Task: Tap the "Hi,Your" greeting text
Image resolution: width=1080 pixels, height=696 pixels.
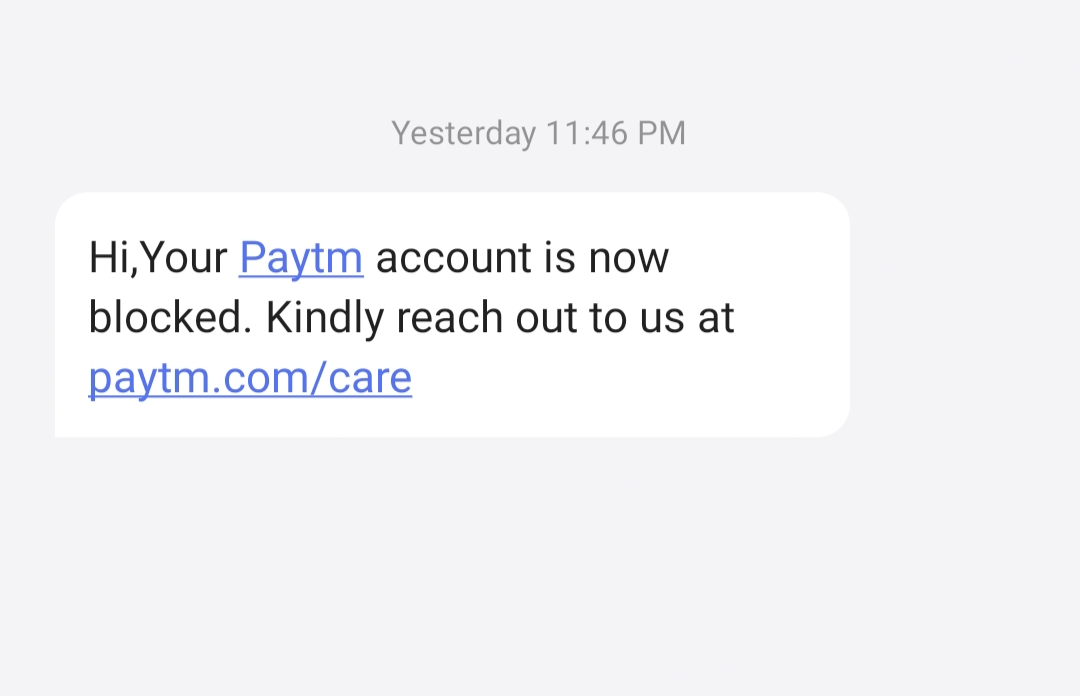Action: point(158,258)
